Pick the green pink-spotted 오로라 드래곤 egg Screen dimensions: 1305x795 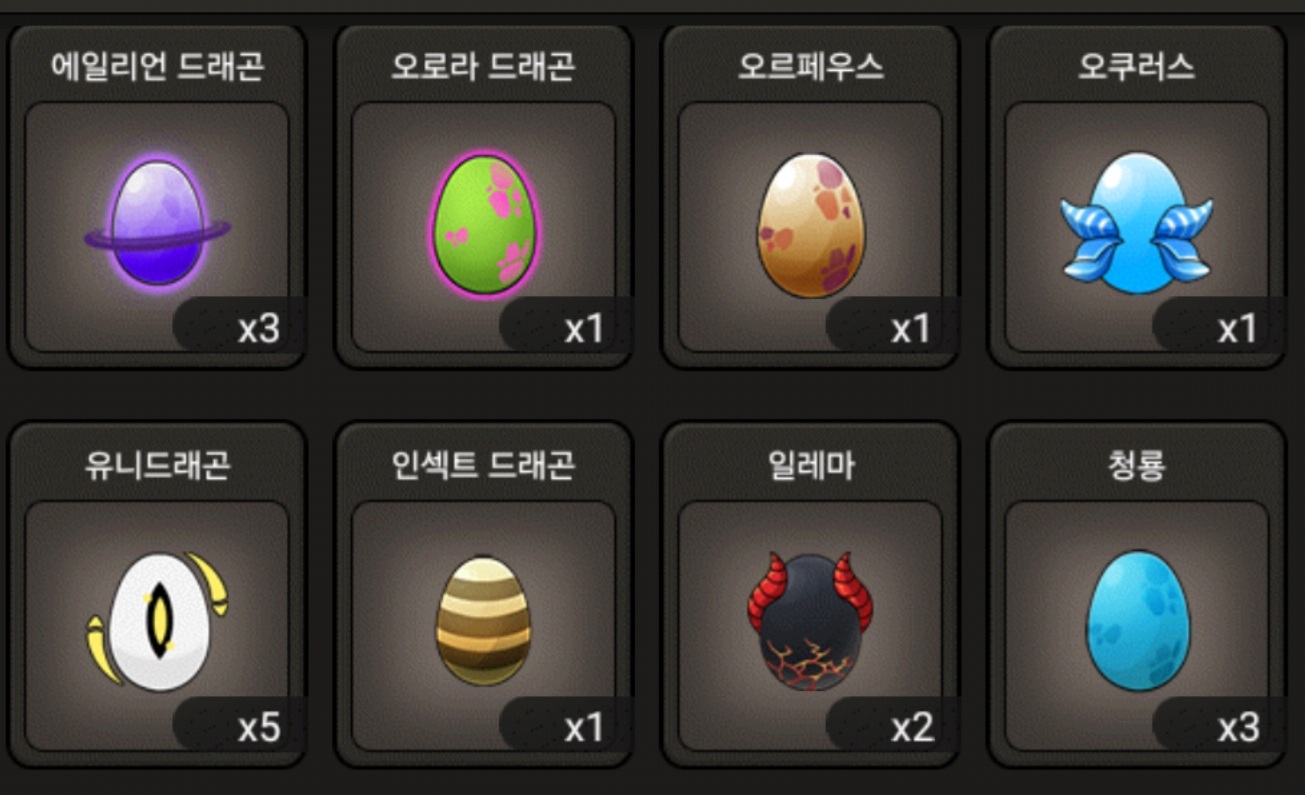click(484, 224)
